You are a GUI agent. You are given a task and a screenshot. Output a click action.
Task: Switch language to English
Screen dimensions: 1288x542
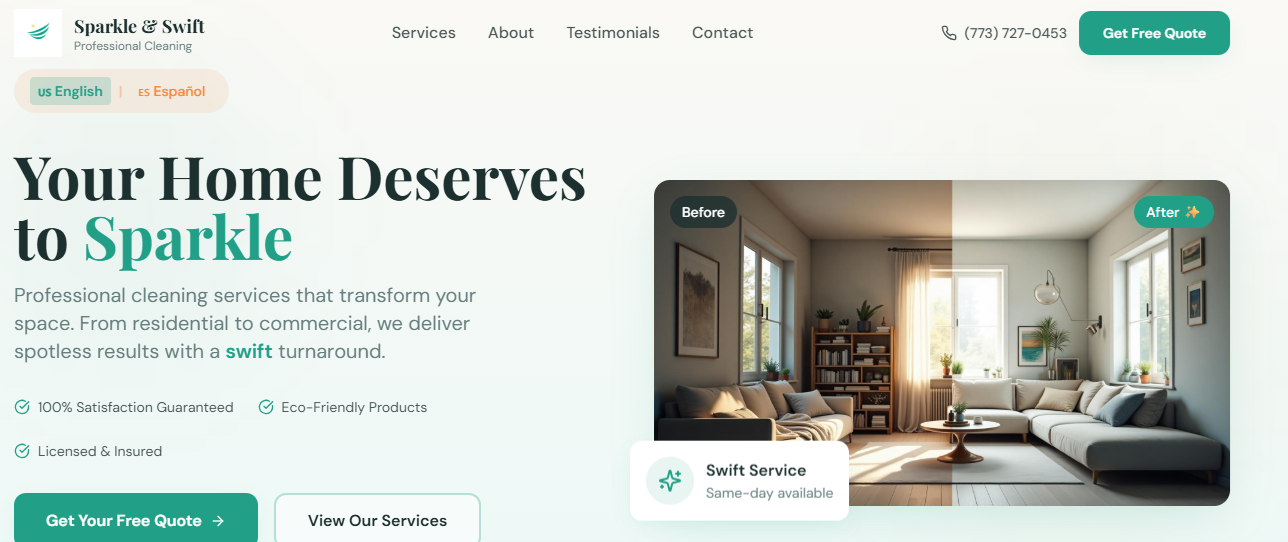[x=70, y=91]
